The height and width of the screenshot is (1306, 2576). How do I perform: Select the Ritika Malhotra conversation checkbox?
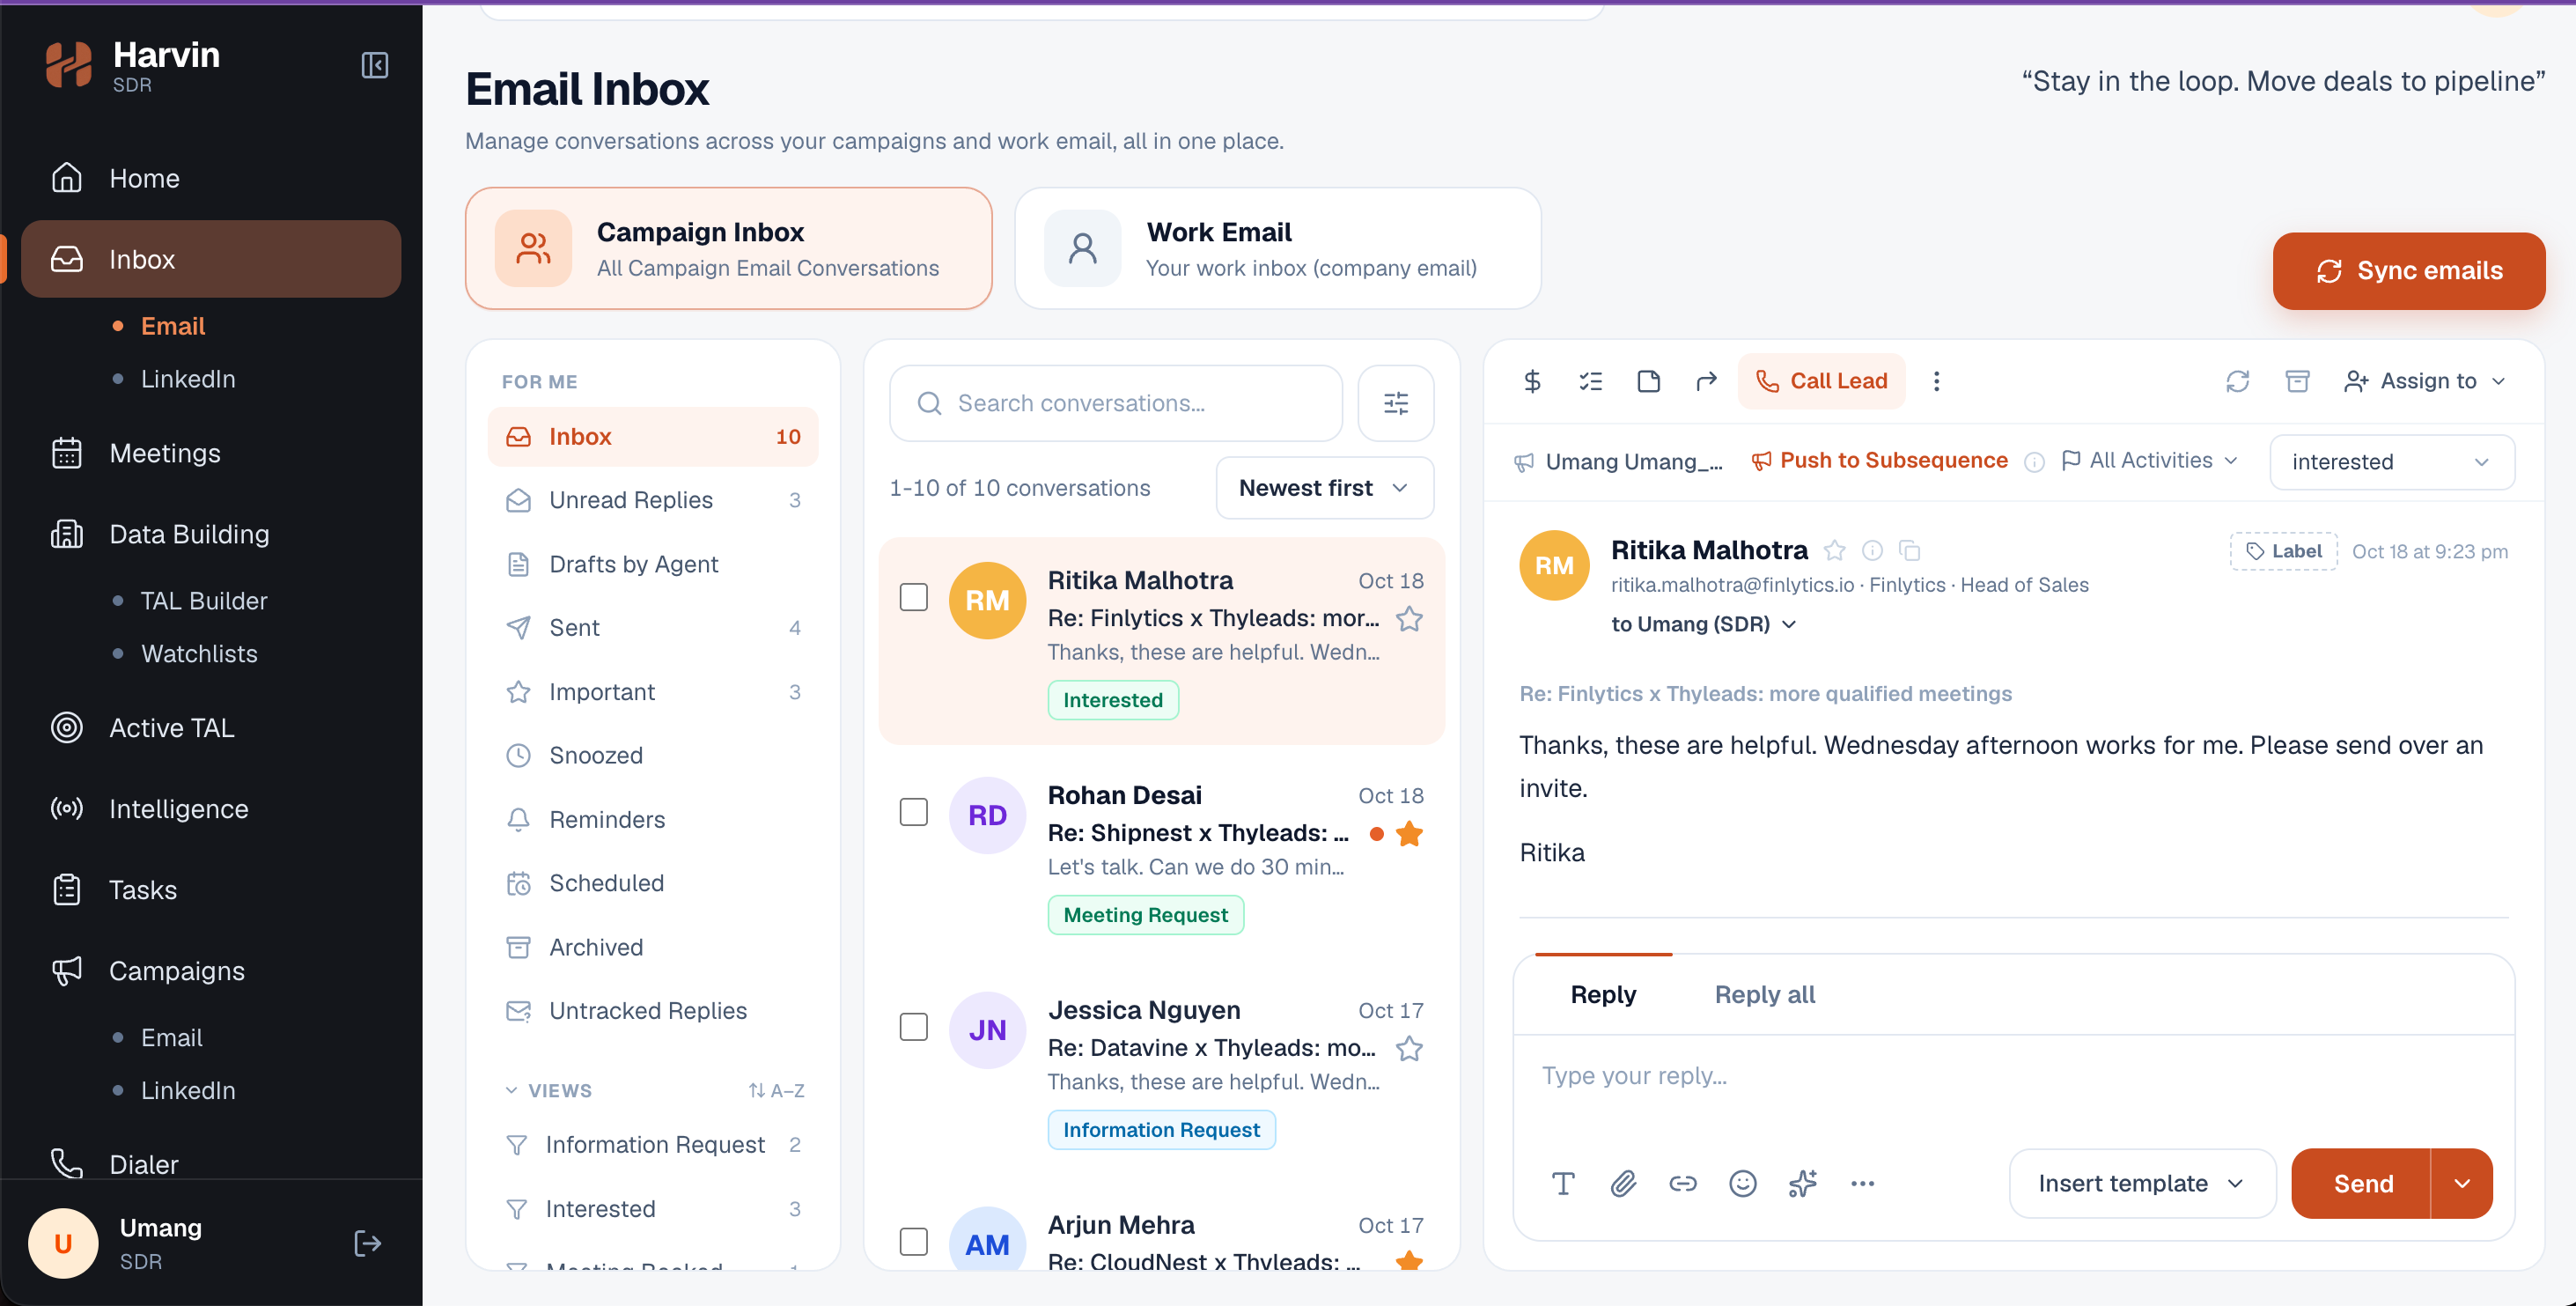tap(913, 597)
